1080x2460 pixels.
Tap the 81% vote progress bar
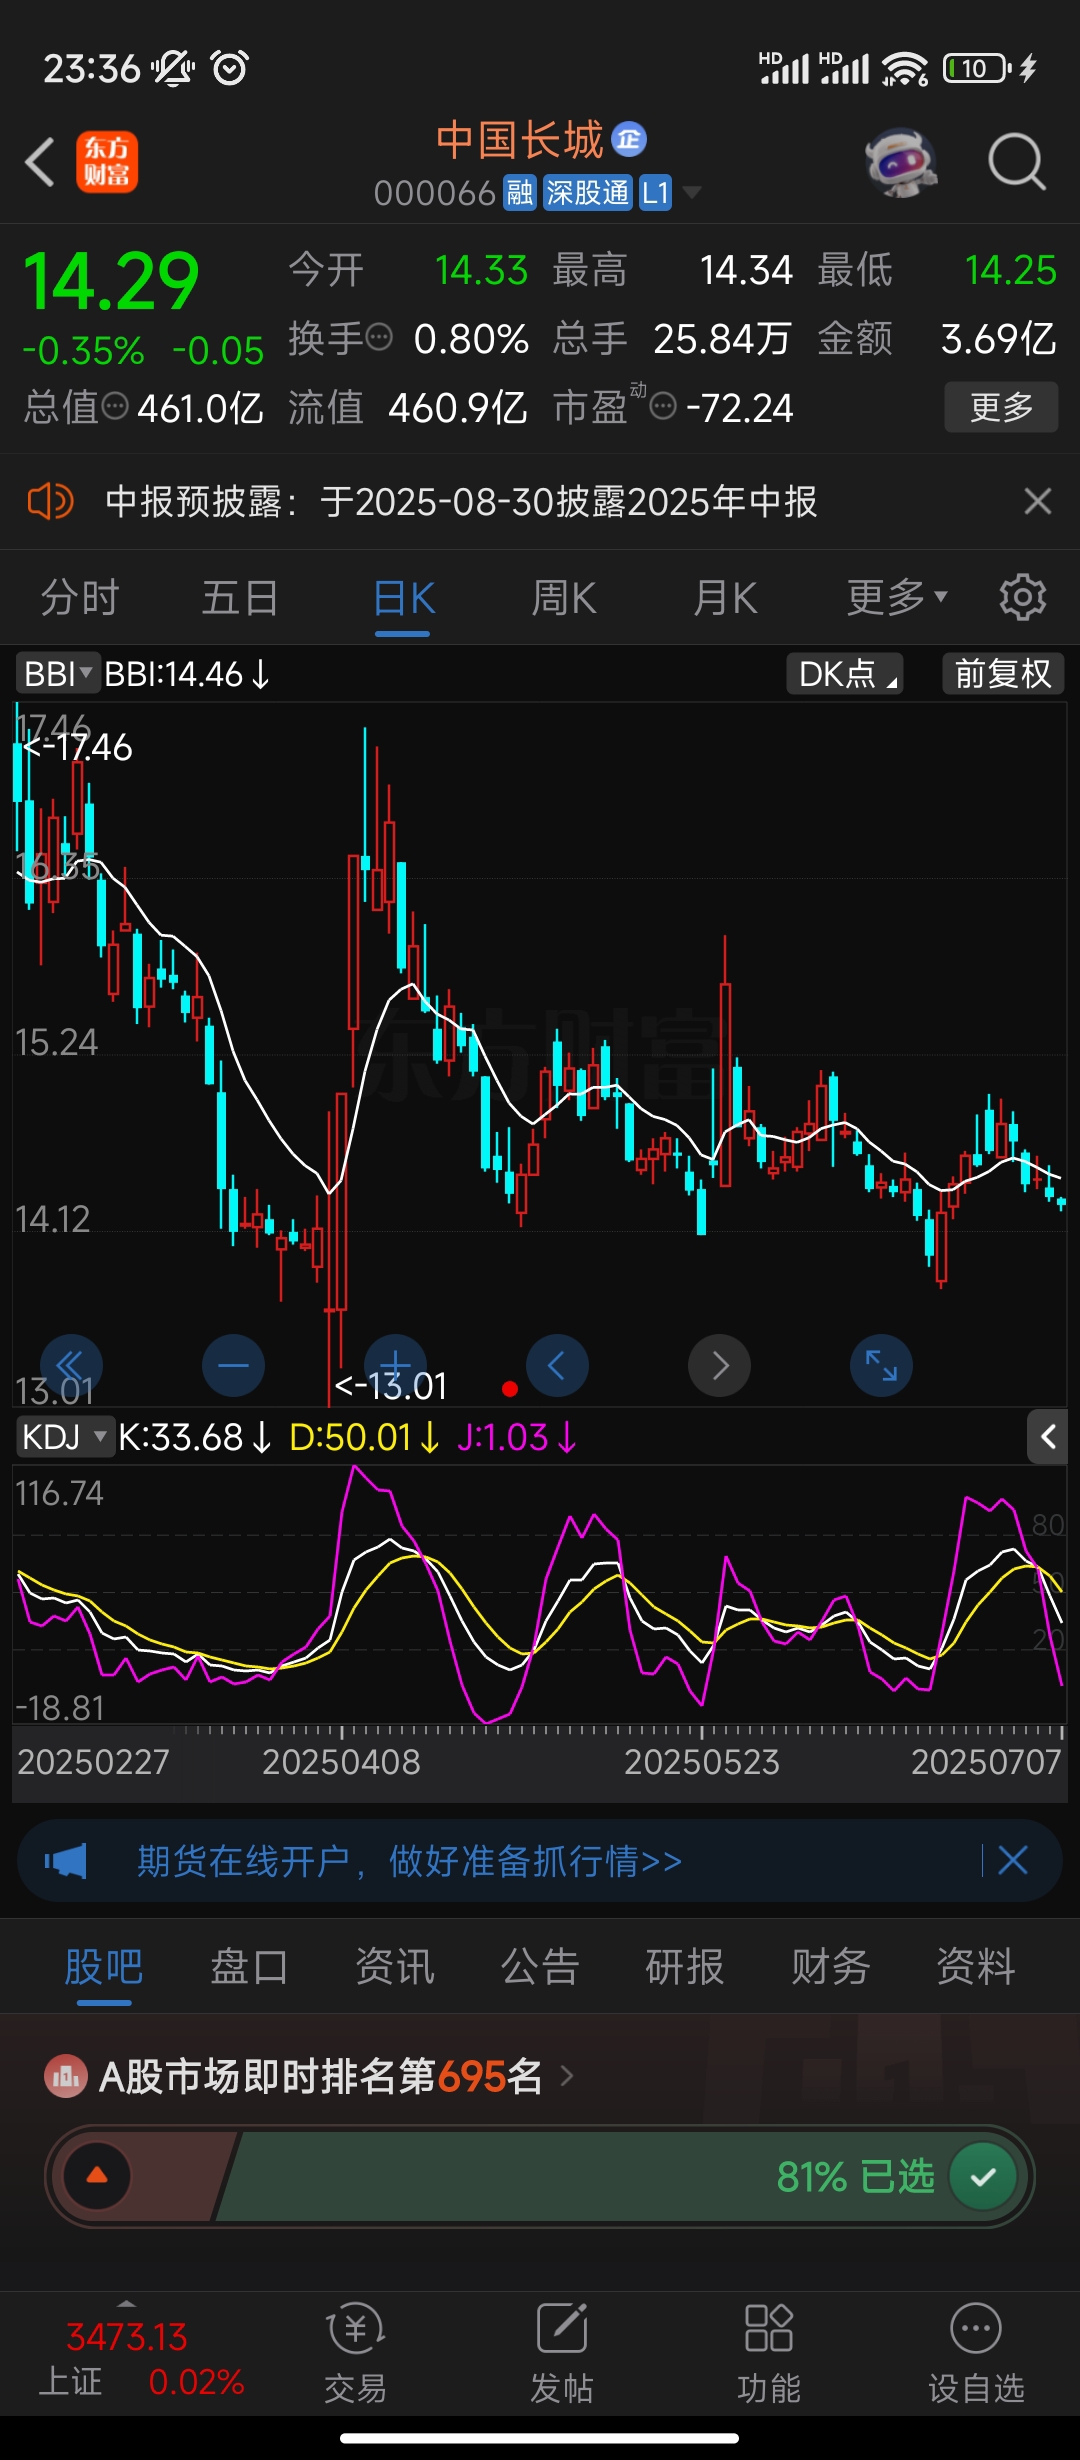point(540,2176)
